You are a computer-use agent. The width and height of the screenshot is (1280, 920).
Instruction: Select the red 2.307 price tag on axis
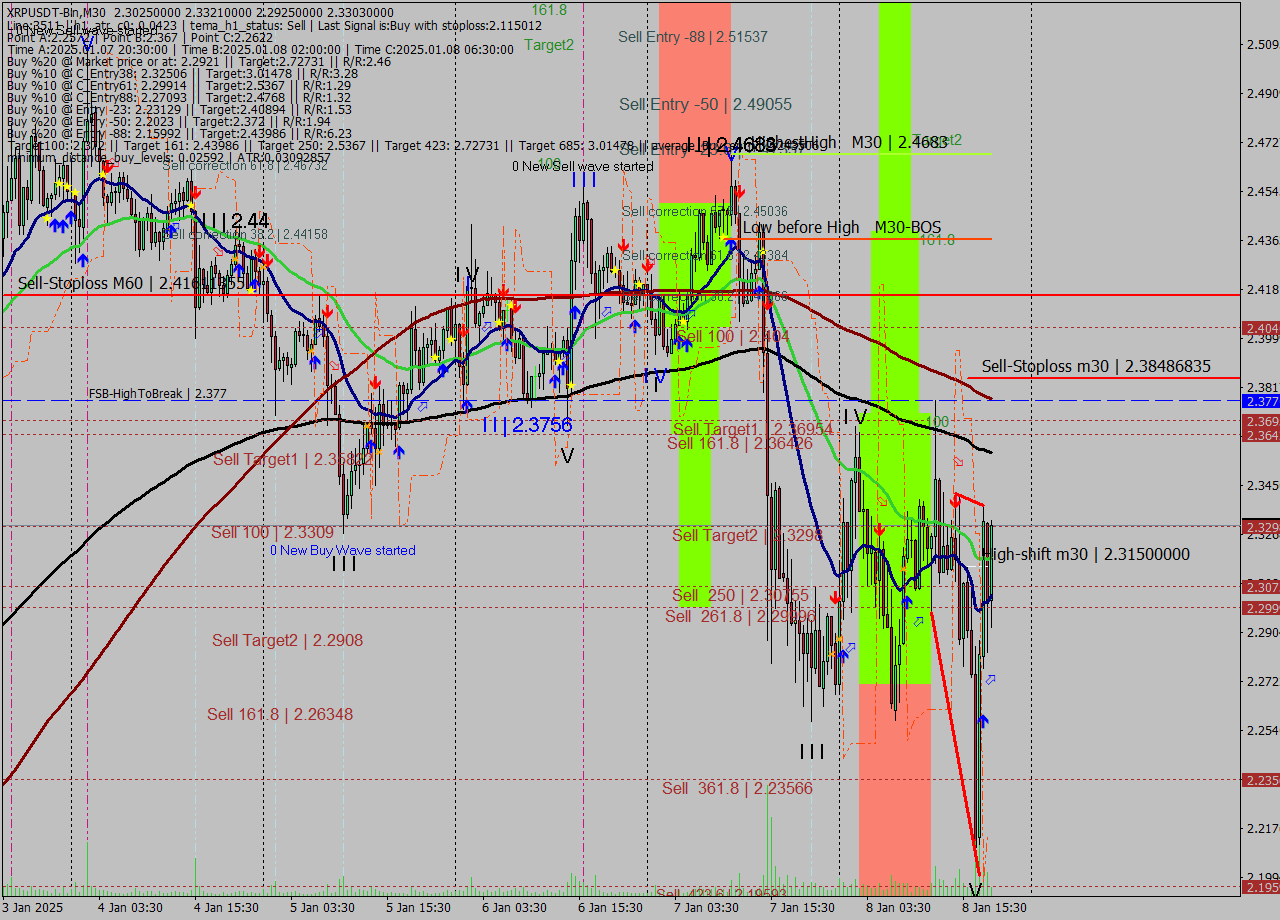click(x=1260, y=586)
